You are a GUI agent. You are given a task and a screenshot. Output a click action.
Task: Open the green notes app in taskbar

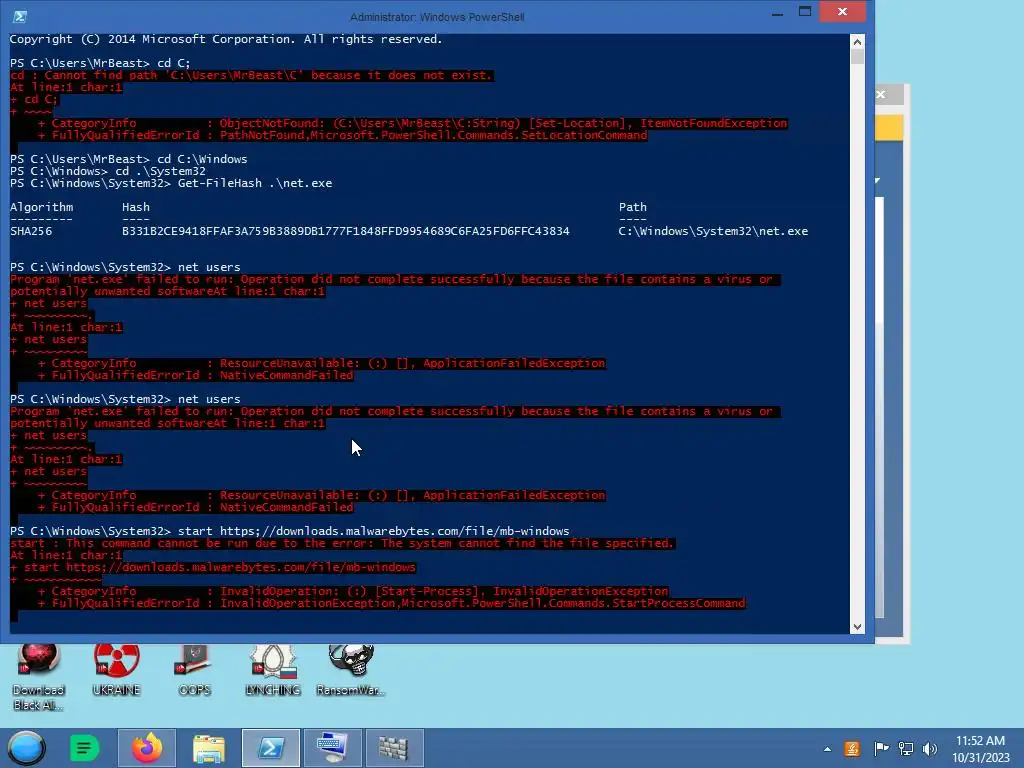tap(84, 748)
